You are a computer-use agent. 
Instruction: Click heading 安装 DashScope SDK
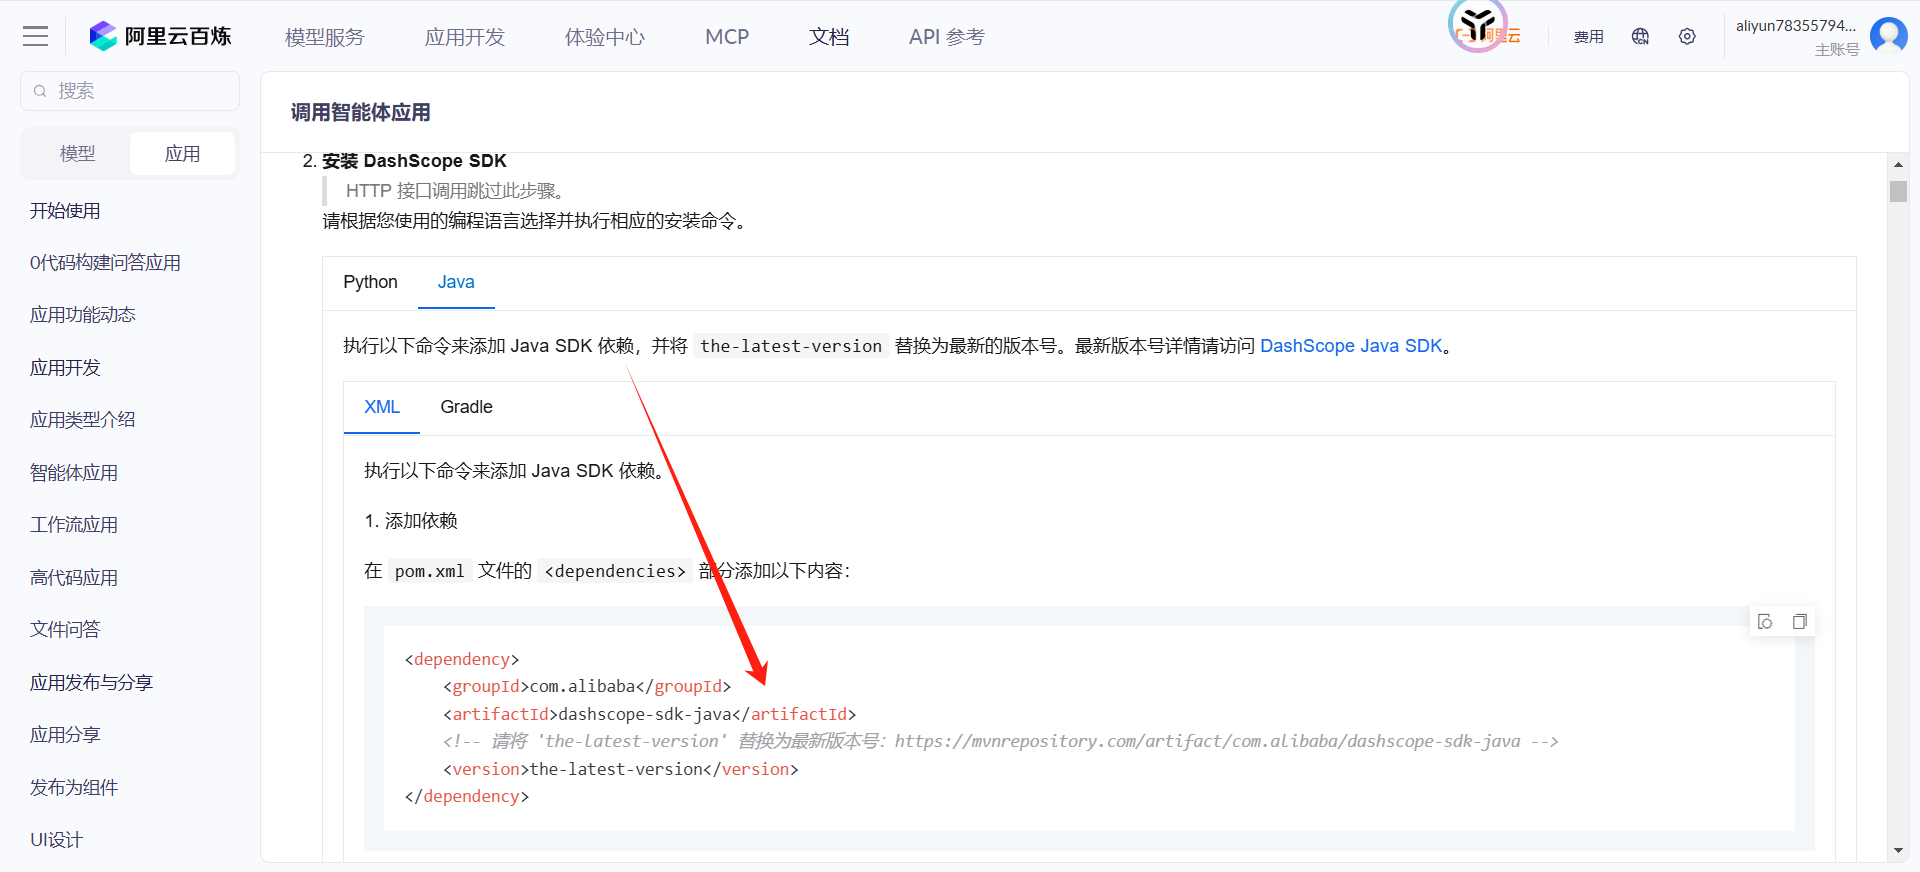[414, 161]
